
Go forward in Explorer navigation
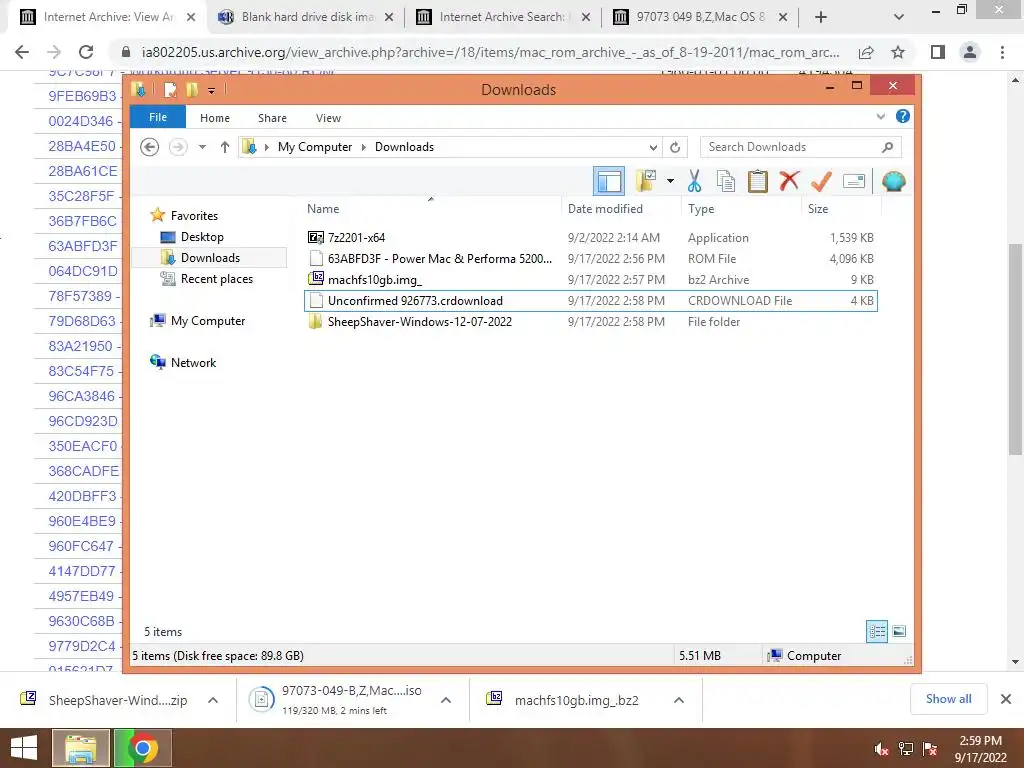click(178, 147)
